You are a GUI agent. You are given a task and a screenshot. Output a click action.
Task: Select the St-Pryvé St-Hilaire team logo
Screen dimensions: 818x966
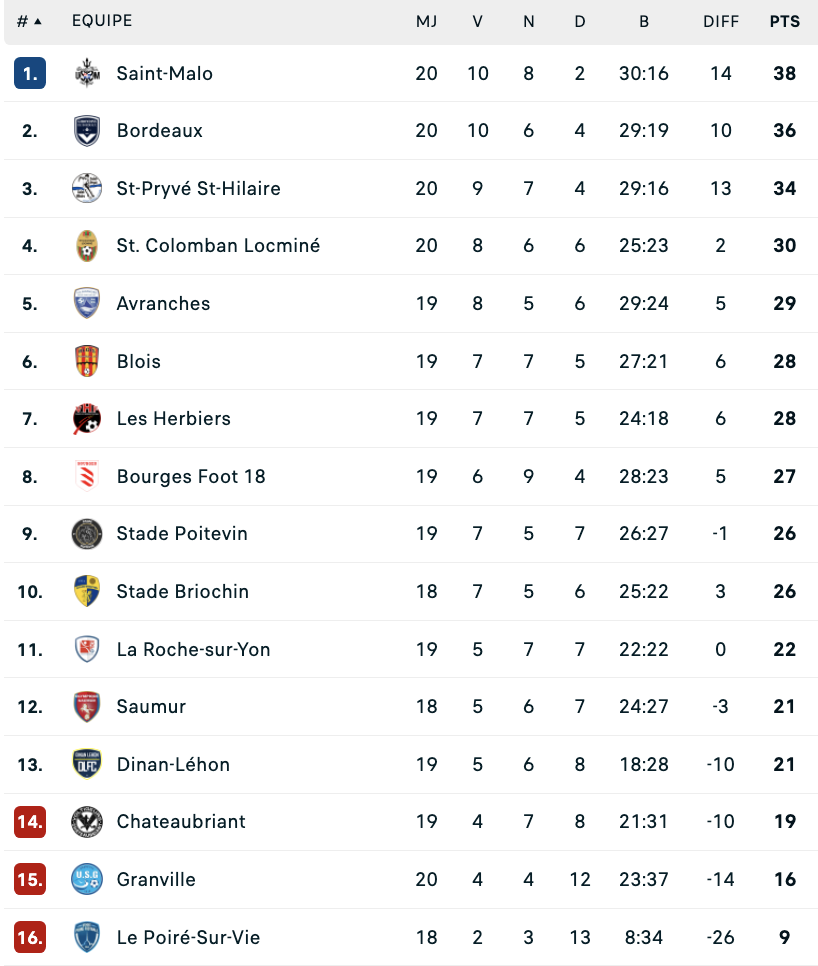tap(87, 188)
